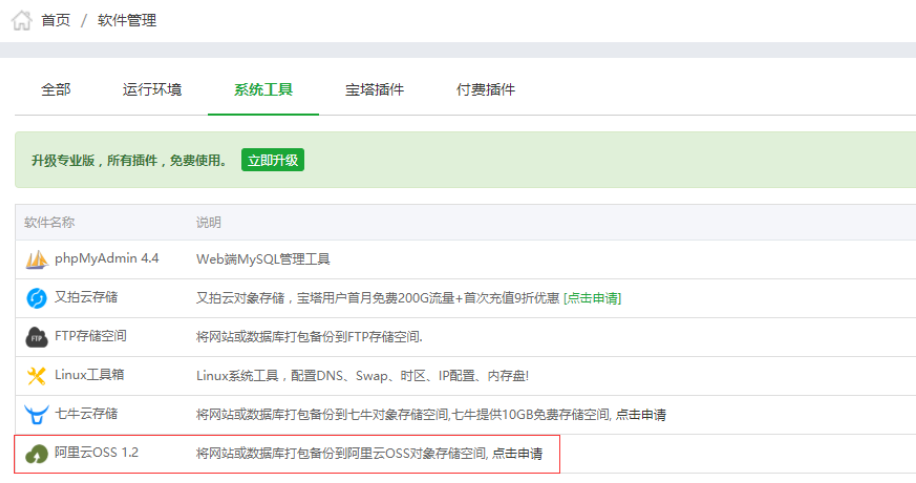Click 点击申请 link in 阿里云OSS row
Viewport: 916px width, 483px height.
pos(517,453)
